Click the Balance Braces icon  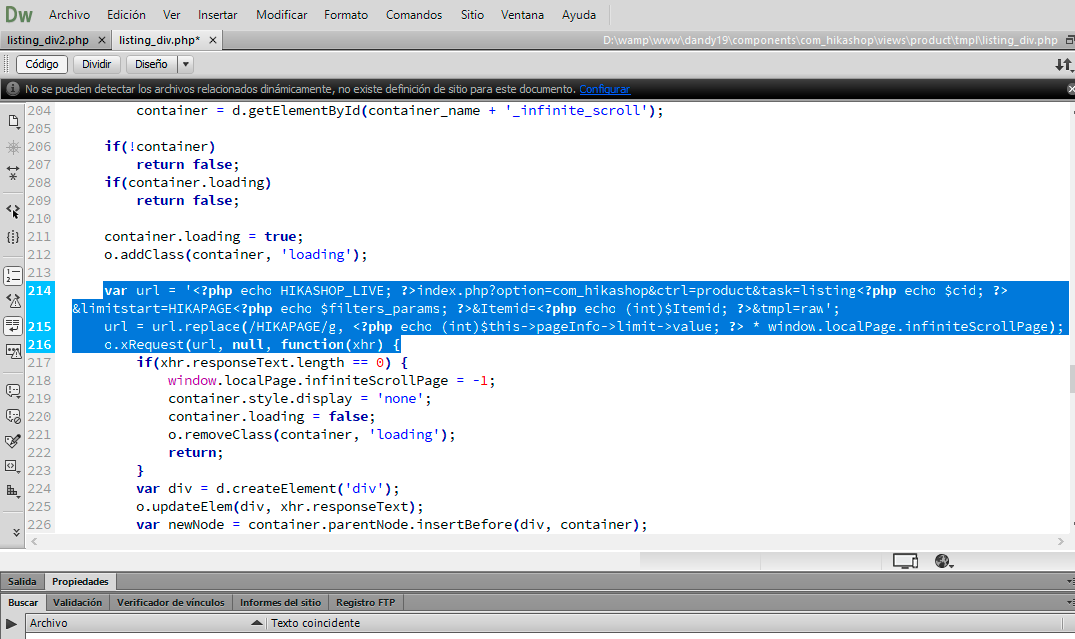pos(13,237)
